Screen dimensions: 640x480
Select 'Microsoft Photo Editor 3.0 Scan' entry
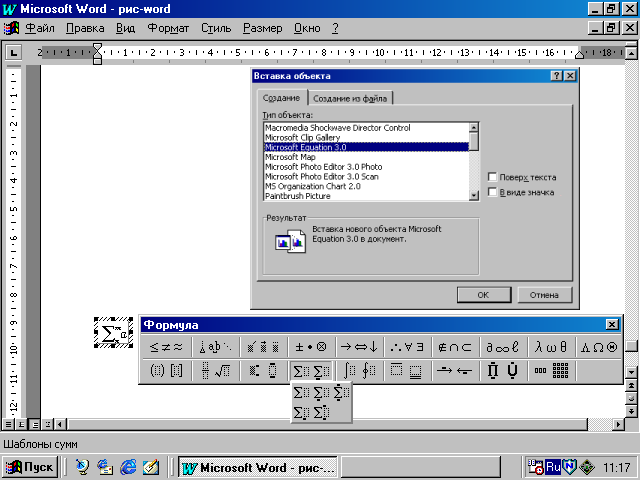pos(366,177)
